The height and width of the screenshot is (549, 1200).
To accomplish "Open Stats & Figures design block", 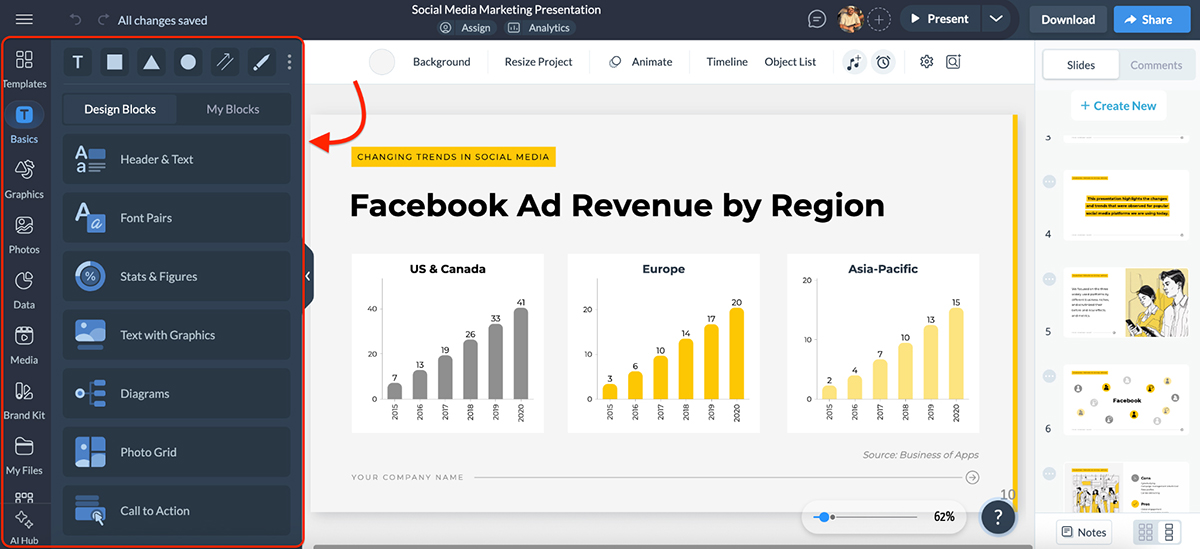I will click(x=177, y=276).
